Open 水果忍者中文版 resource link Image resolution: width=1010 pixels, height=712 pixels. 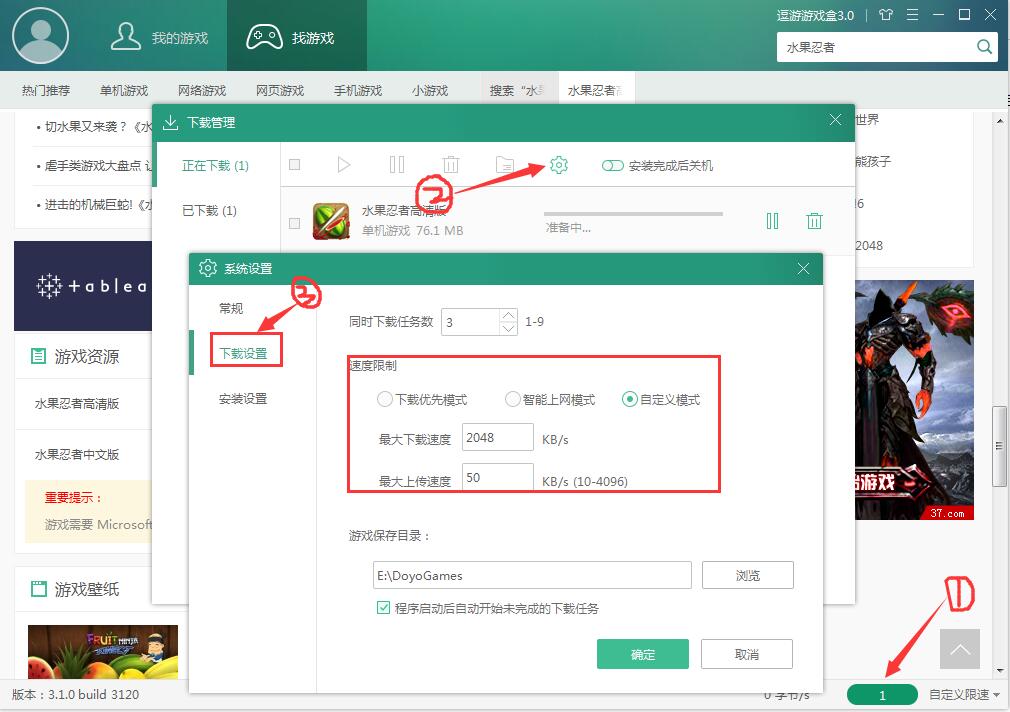pyautogui.click(x=77, y=454)
